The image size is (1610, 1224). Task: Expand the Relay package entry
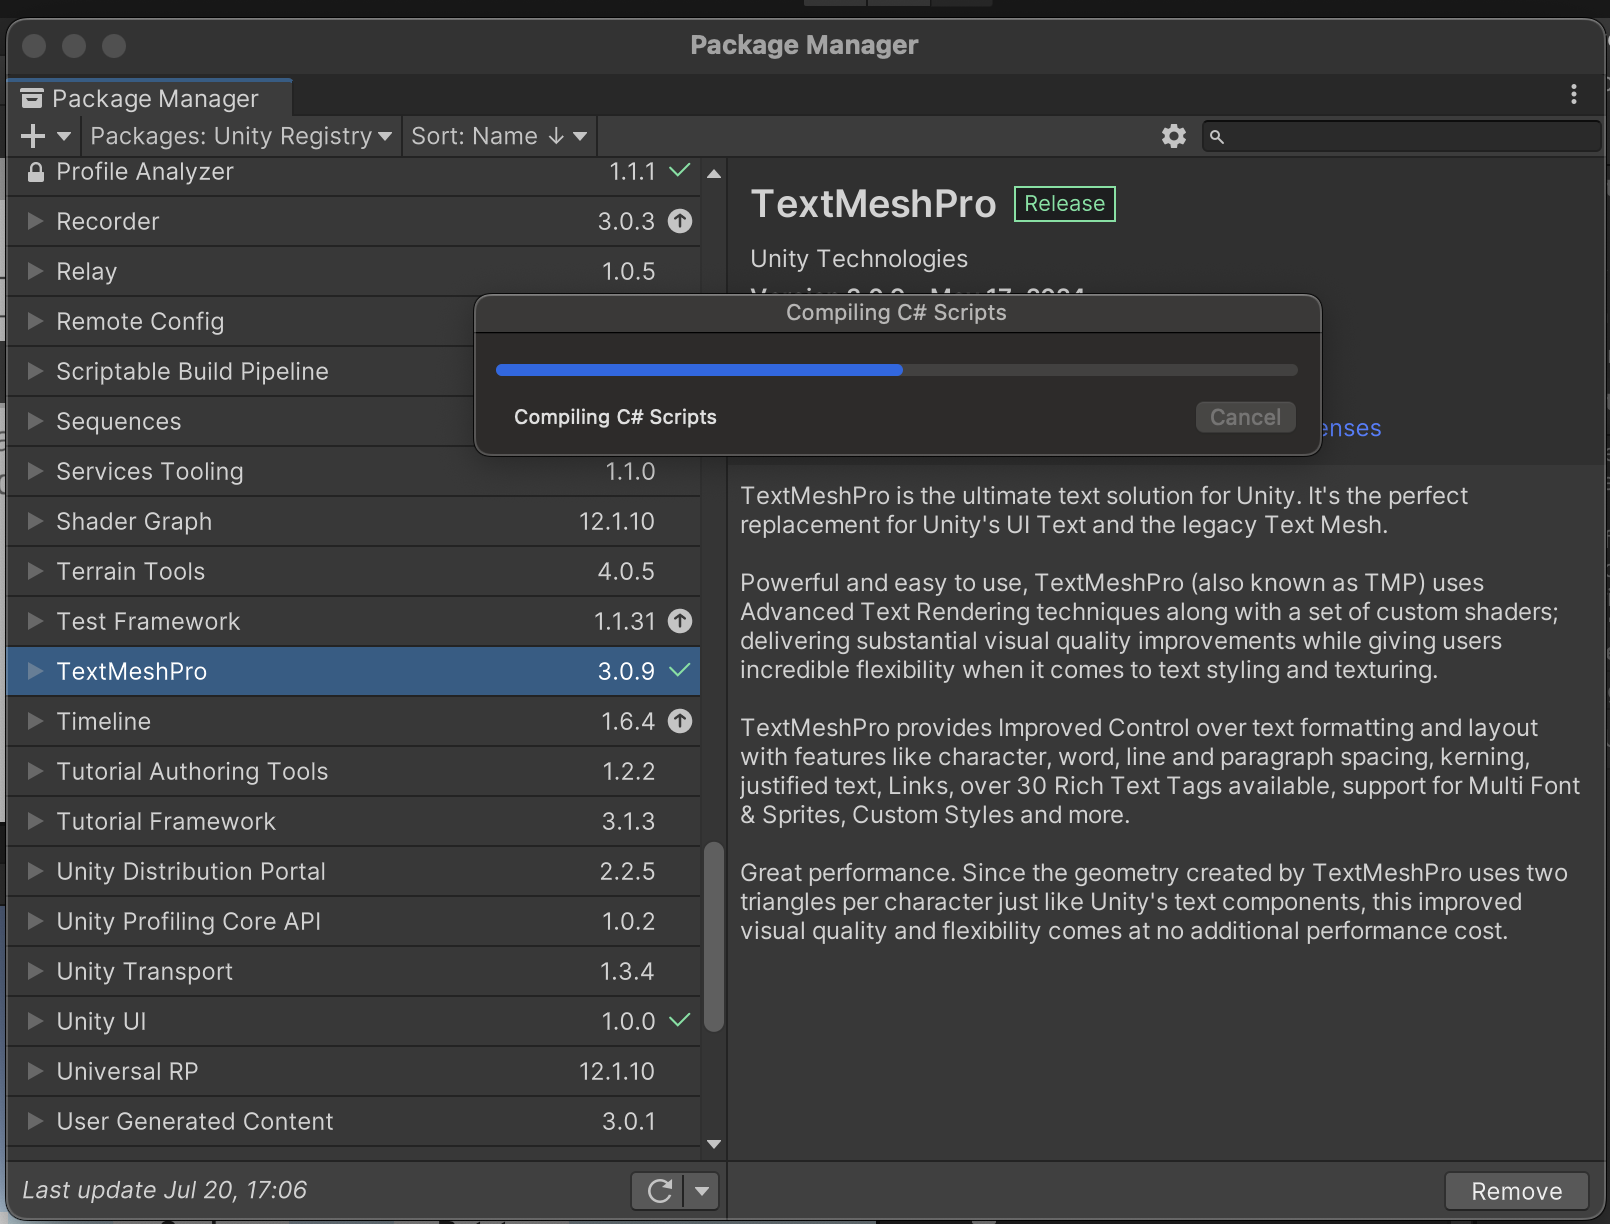[x=35, y=271]
